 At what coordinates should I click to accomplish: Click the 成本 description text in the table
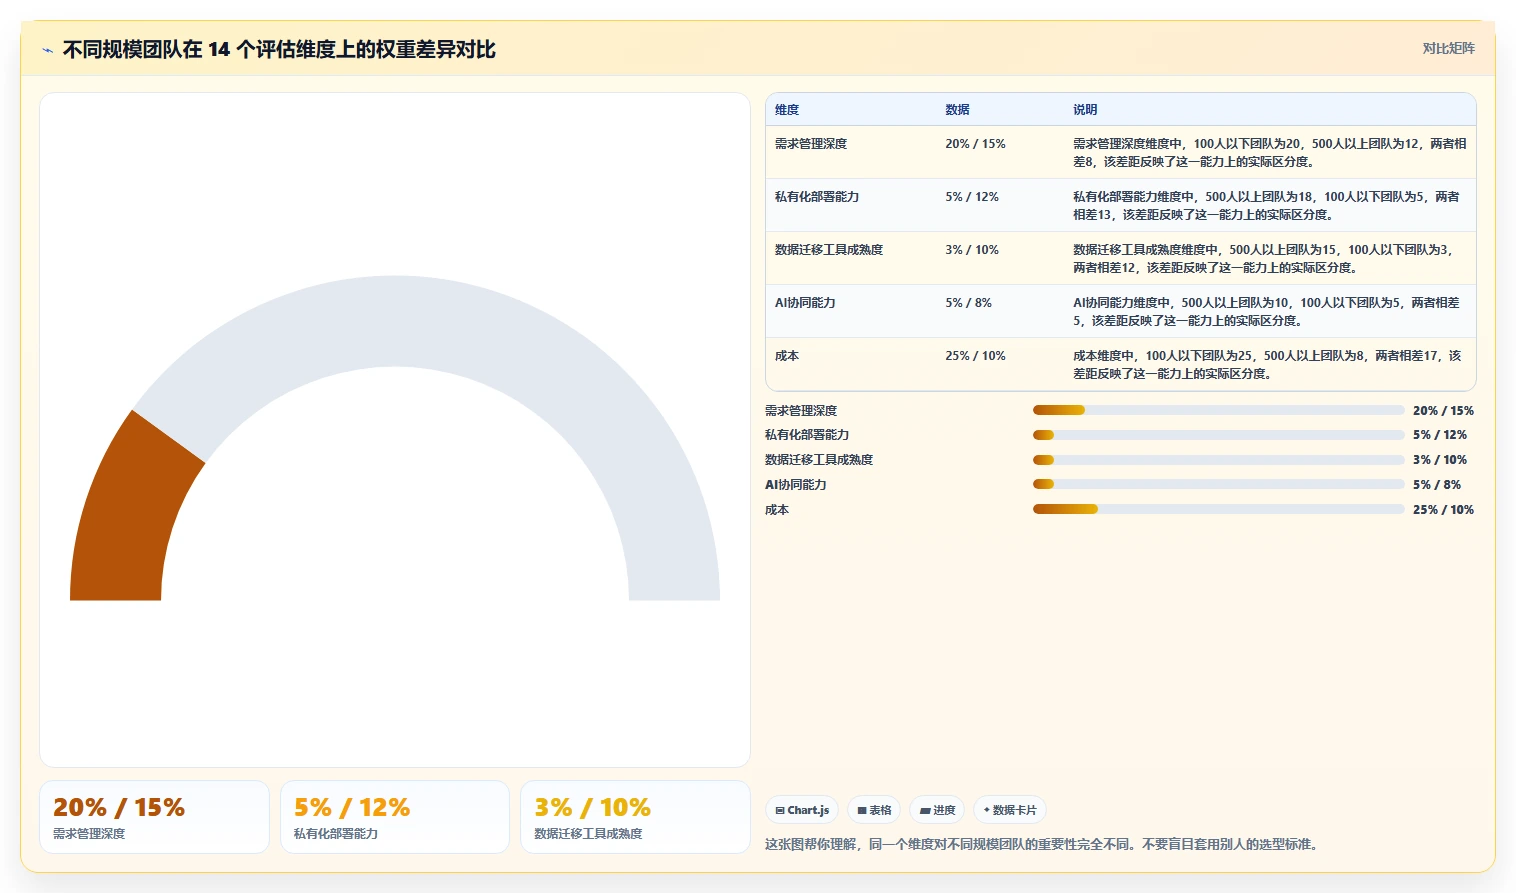click(x=1268, y=365)
